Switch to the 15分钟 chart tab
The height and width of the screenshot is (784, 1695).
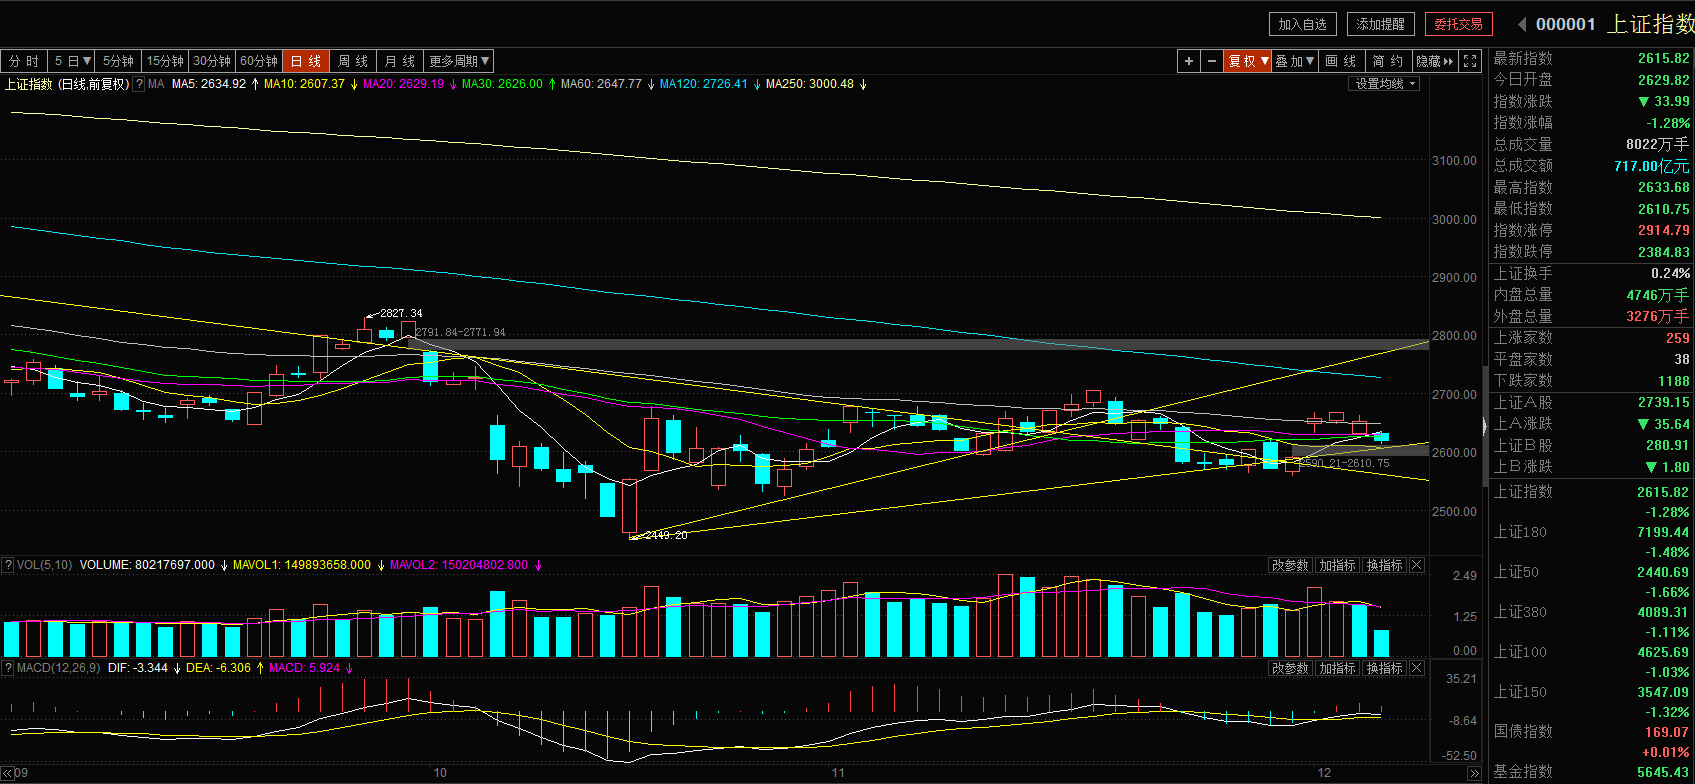pyautogui.click(x=165, y=61)
